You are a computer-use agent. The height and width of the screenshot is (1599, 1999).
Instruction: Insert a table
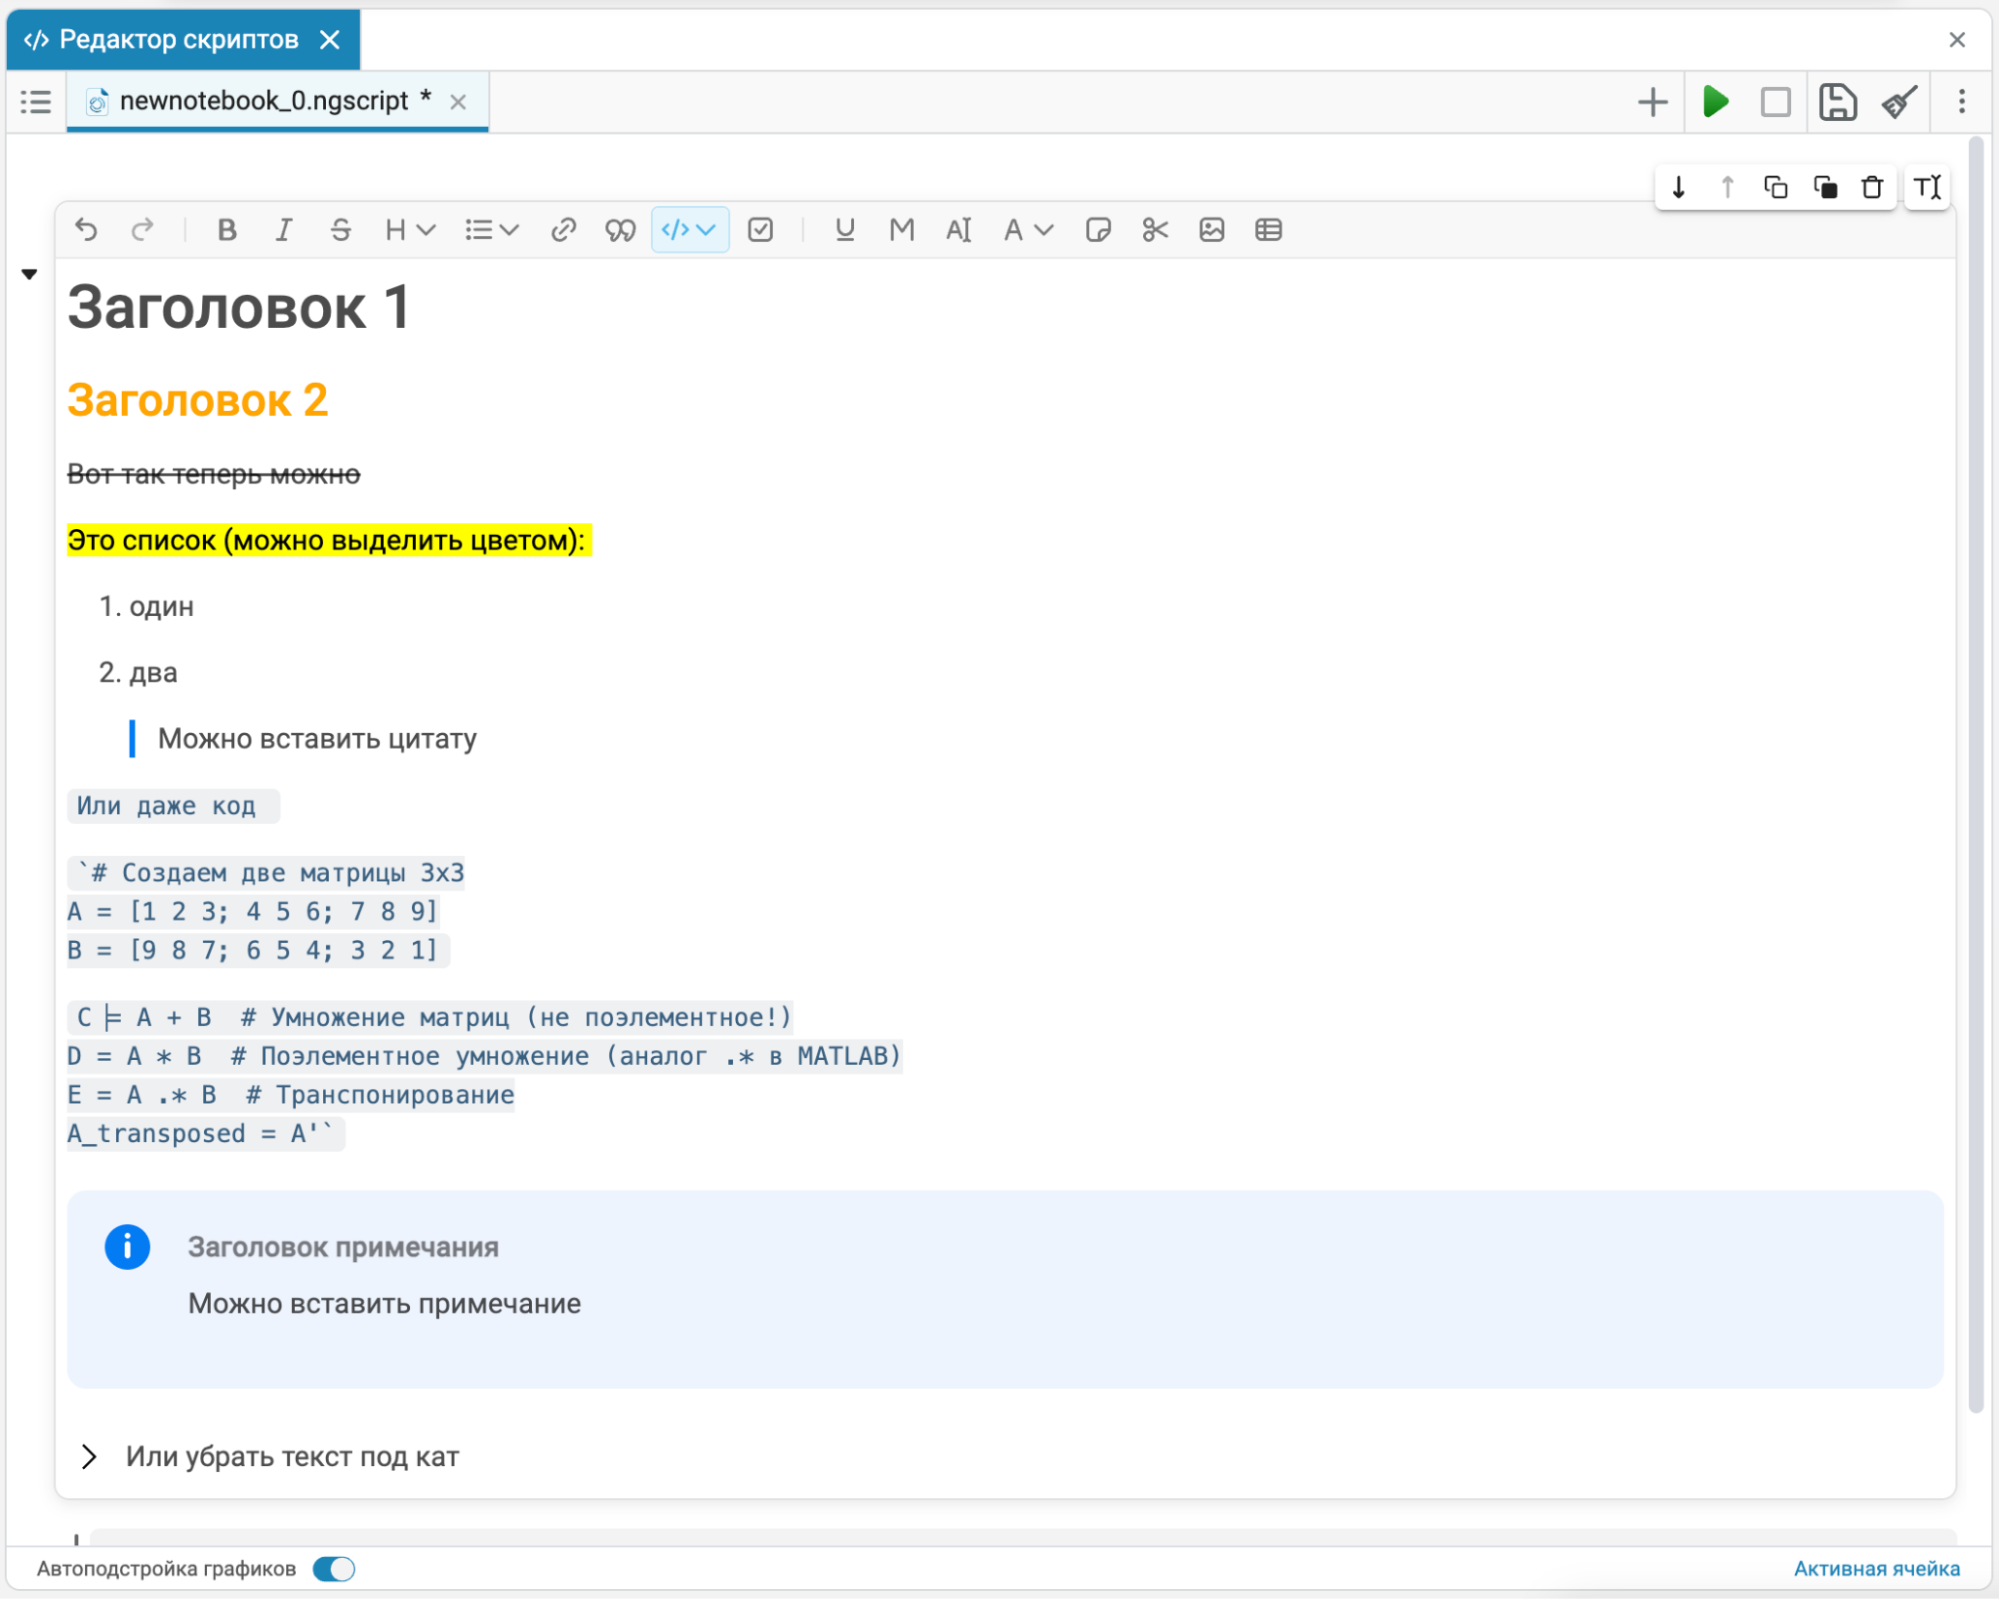click(x=1269, y=230)
